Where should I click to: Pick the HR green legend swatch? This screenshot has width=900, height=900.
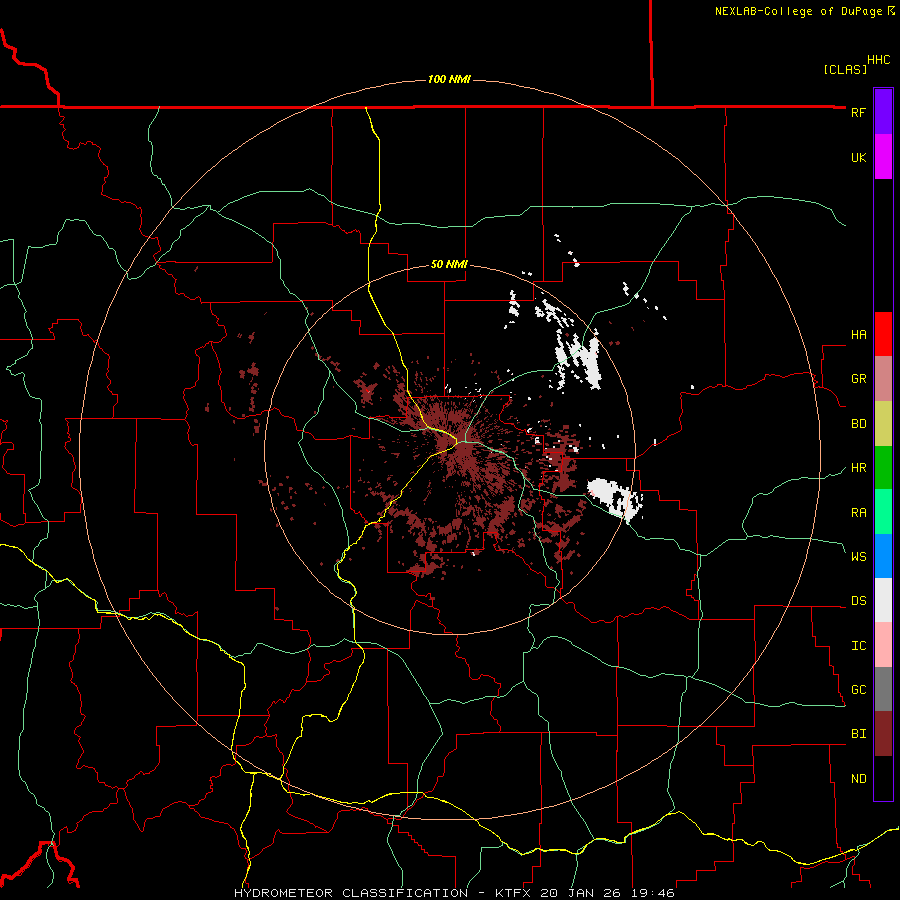[883, 468]
